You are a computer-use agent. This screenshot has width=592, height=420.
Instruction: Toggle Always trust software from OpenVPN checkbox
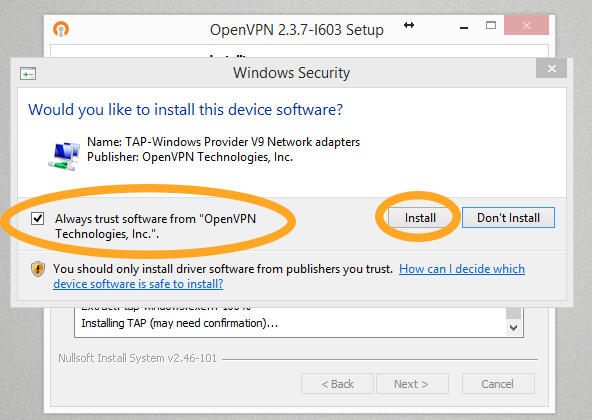[37, 218]
